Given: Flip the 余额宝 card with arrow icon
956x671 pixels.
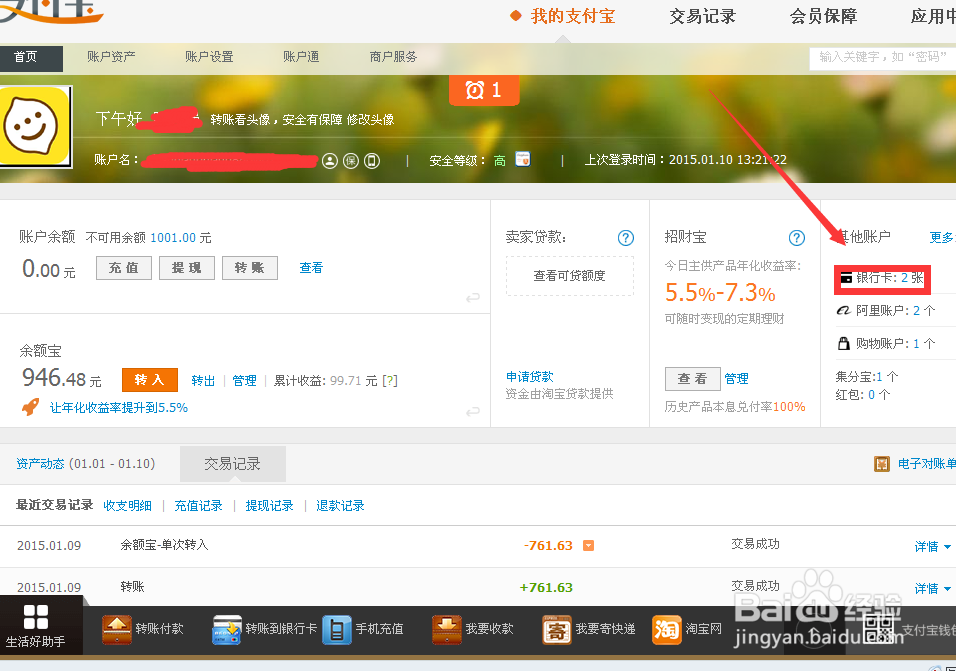Looking at the screenshot, I should tap(473, 412).
